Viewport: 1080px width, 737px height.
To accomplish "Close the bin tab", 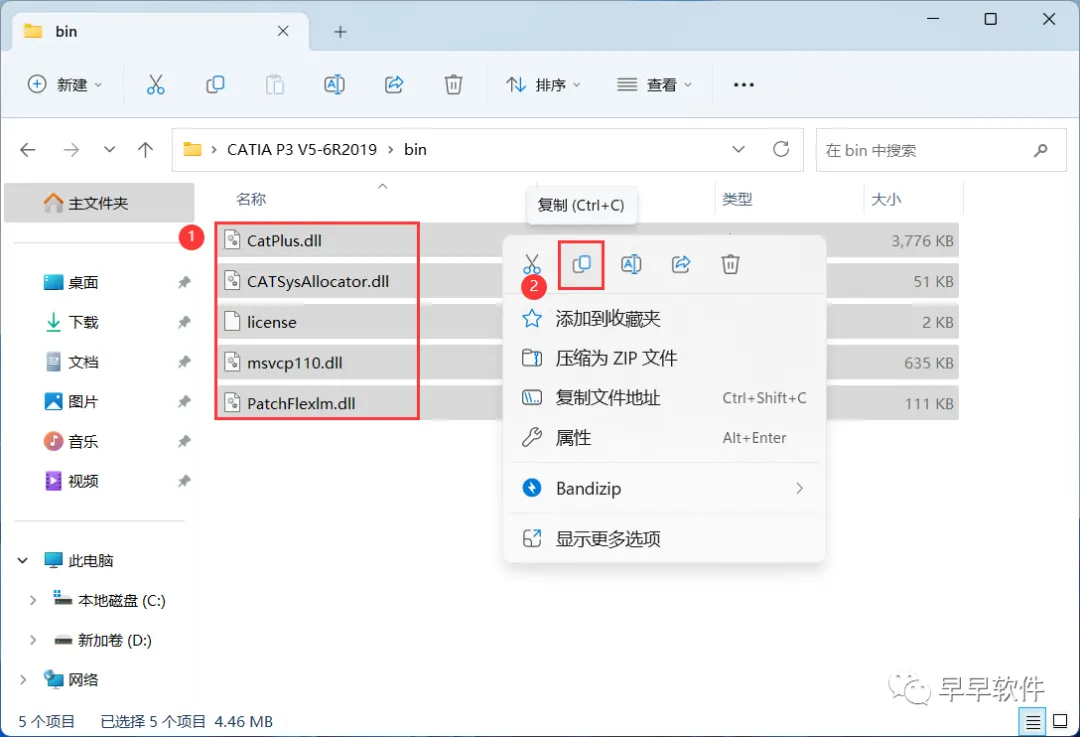I will 283,31.
